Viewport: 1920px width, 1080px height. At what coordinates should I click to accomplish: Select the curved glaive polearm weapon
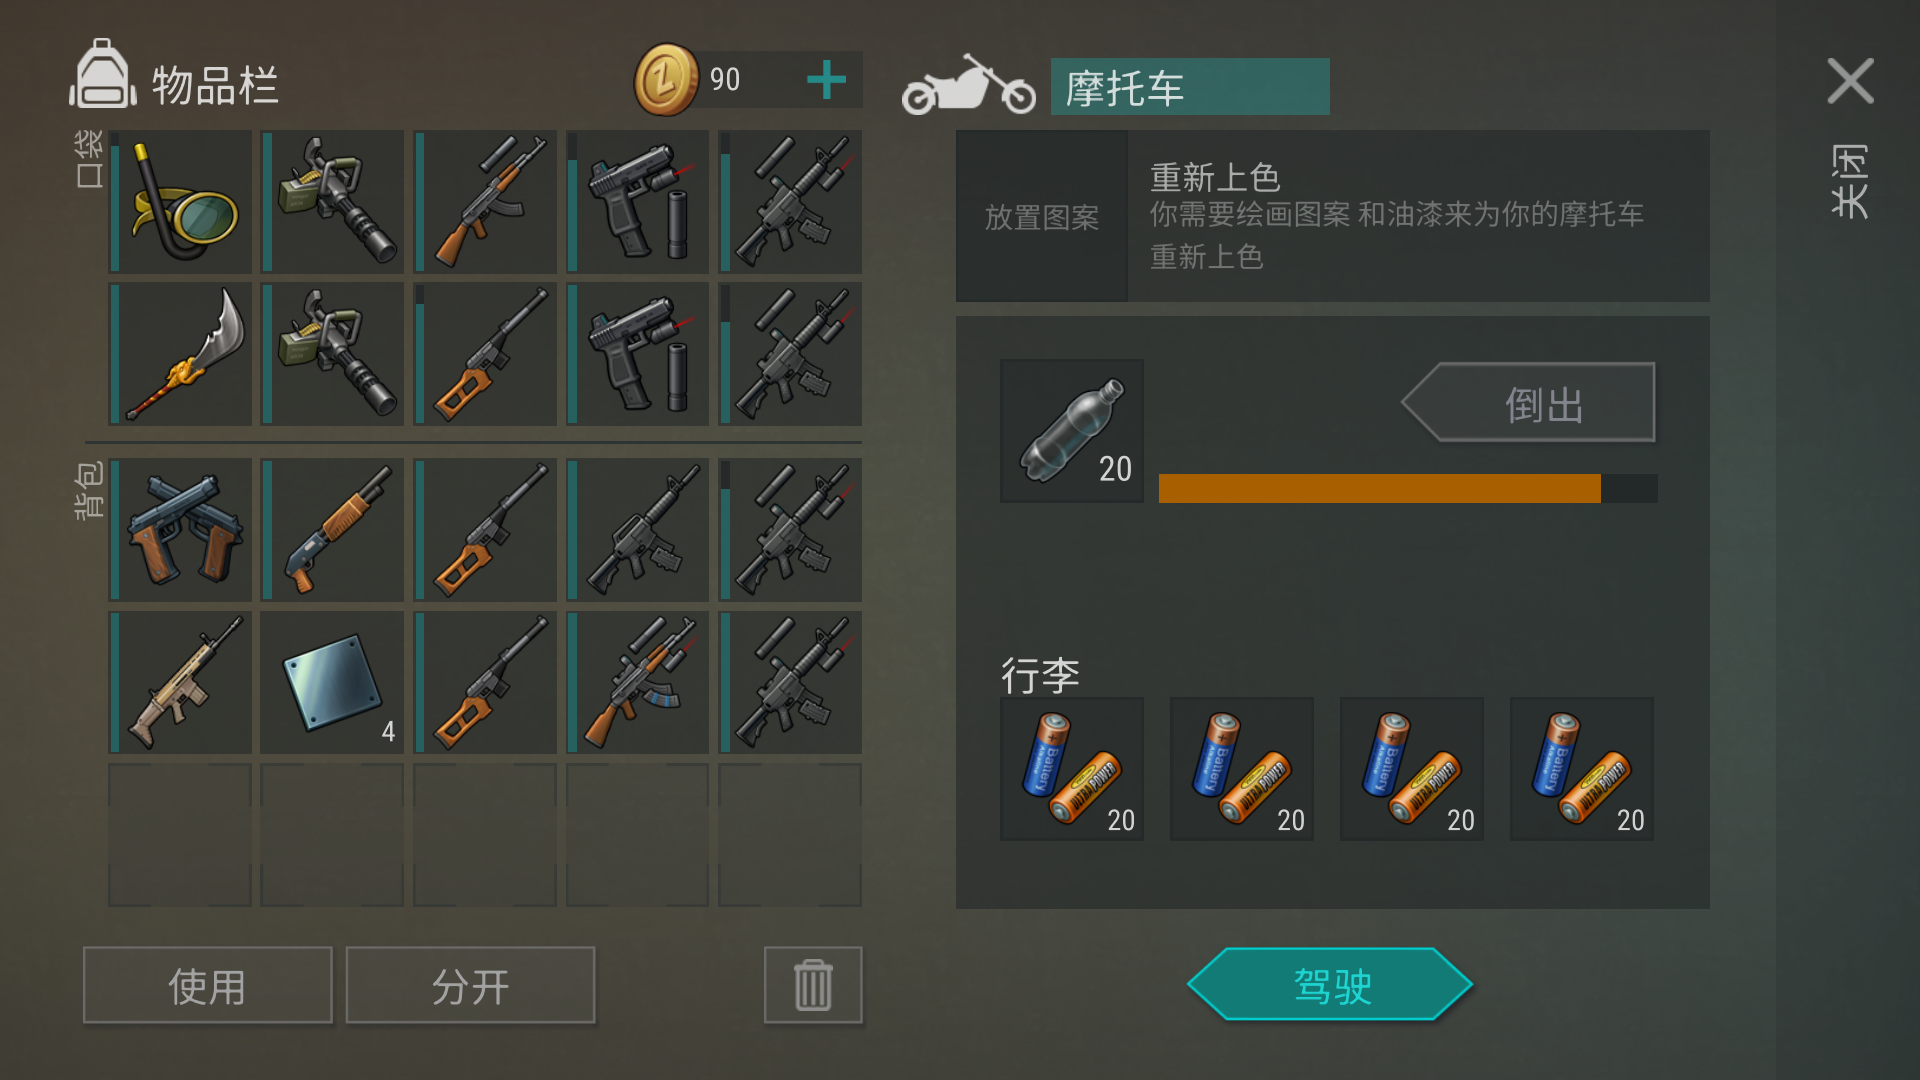point(181,354)
